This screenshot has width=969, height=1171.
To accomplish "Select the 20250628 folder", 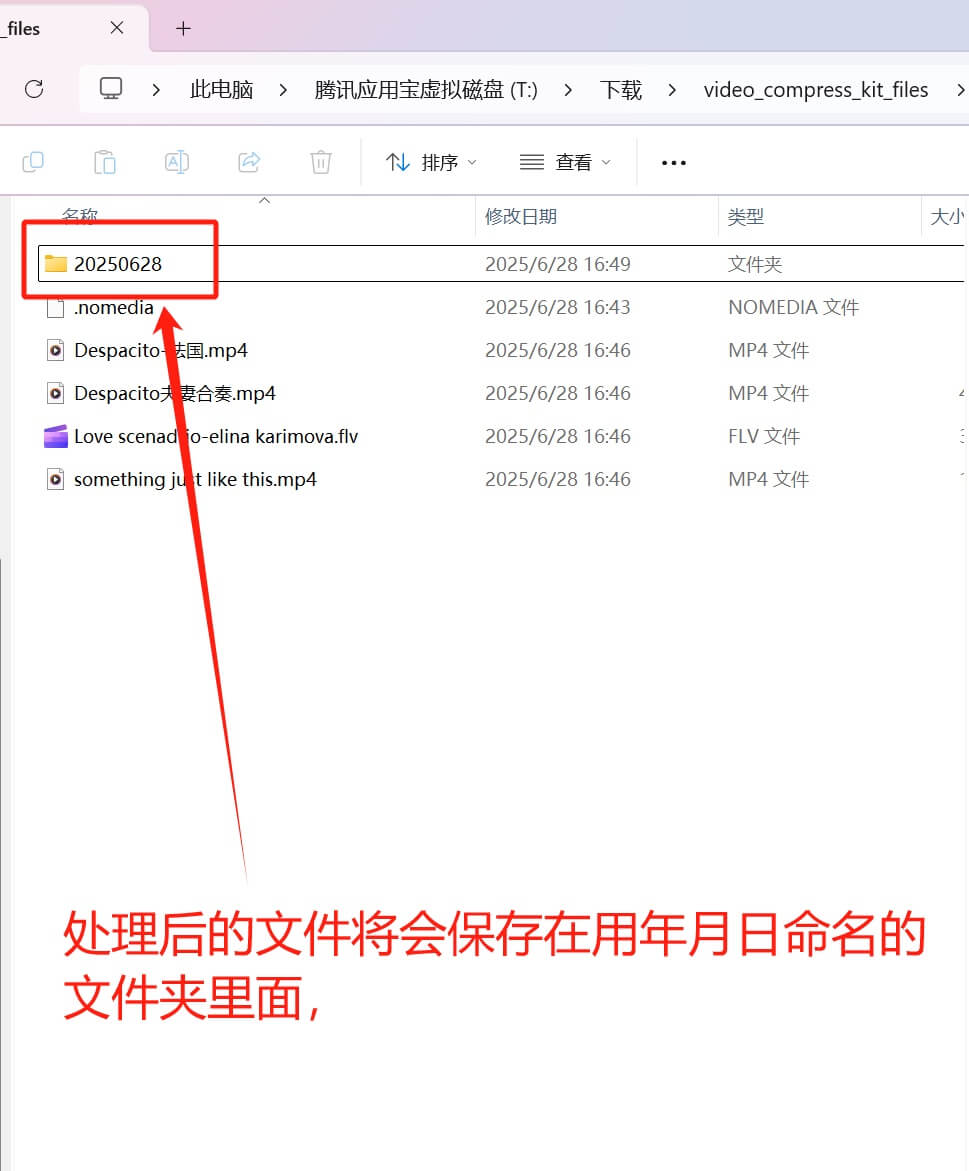I will 117,264.
